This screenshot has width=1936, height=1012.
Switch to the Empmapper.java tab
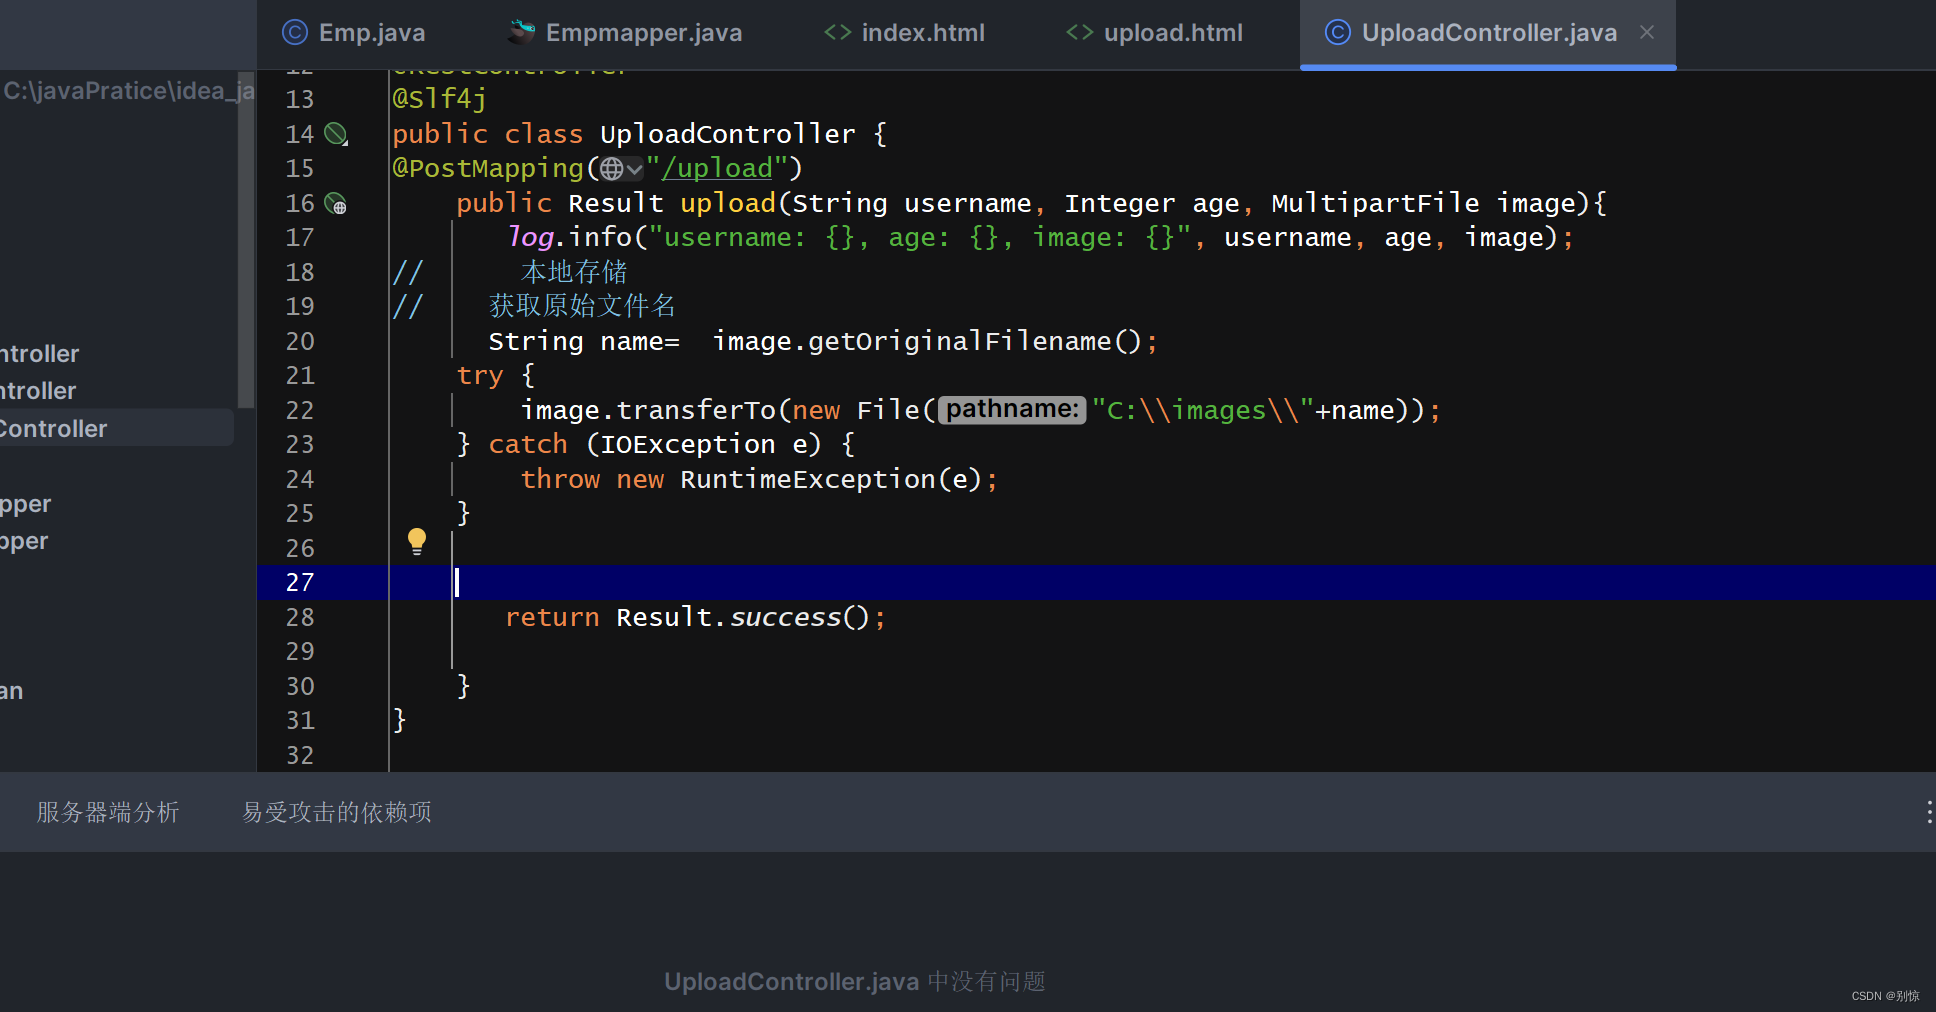[x=643, y=32]
